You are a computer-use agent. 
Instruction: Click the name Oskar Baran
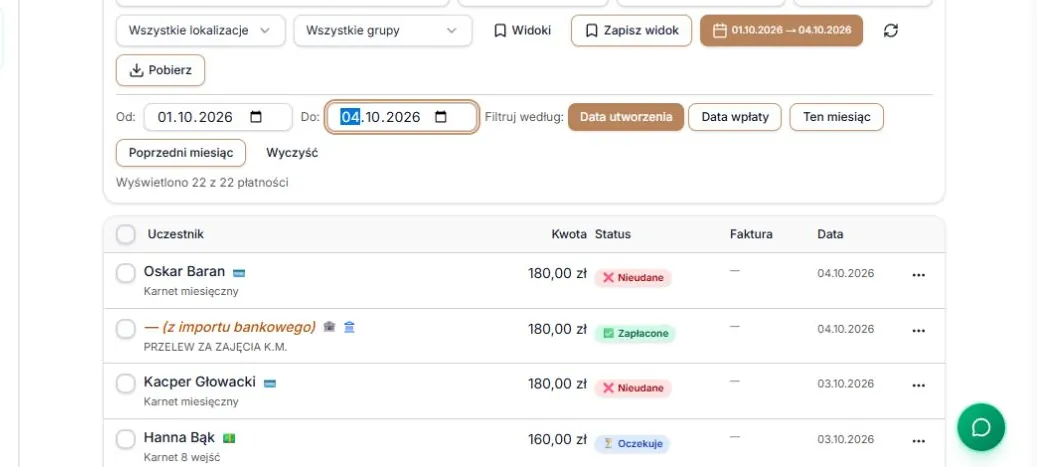tap(185, 271)
